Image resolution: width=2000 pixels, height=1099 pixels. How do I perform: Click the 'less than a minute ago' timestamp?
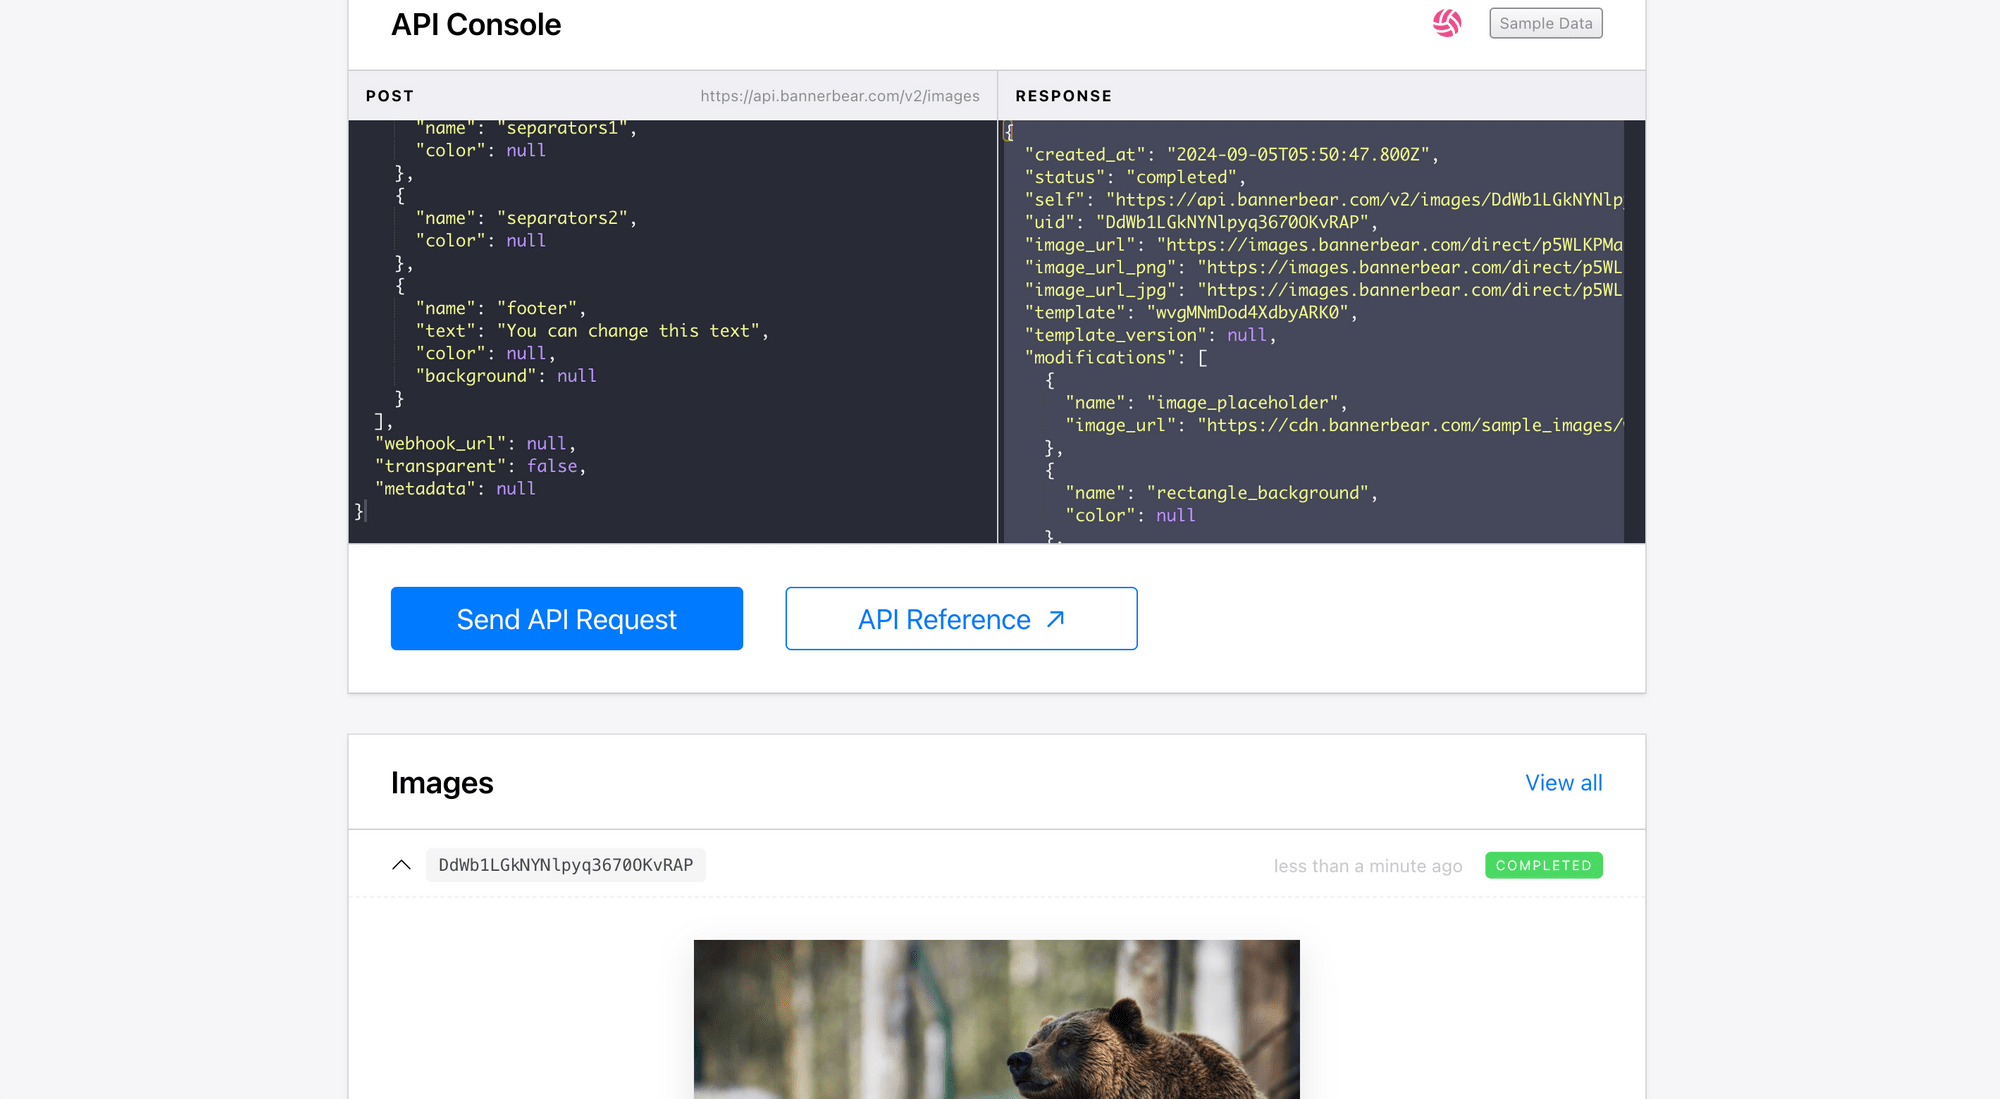click(1368, 865)
